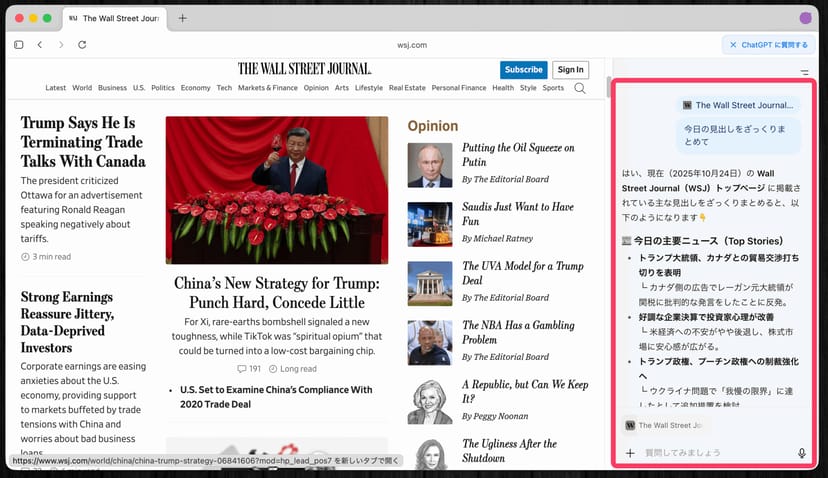Open the Markets & Finance nav section
828x478 pixels.
267,88
